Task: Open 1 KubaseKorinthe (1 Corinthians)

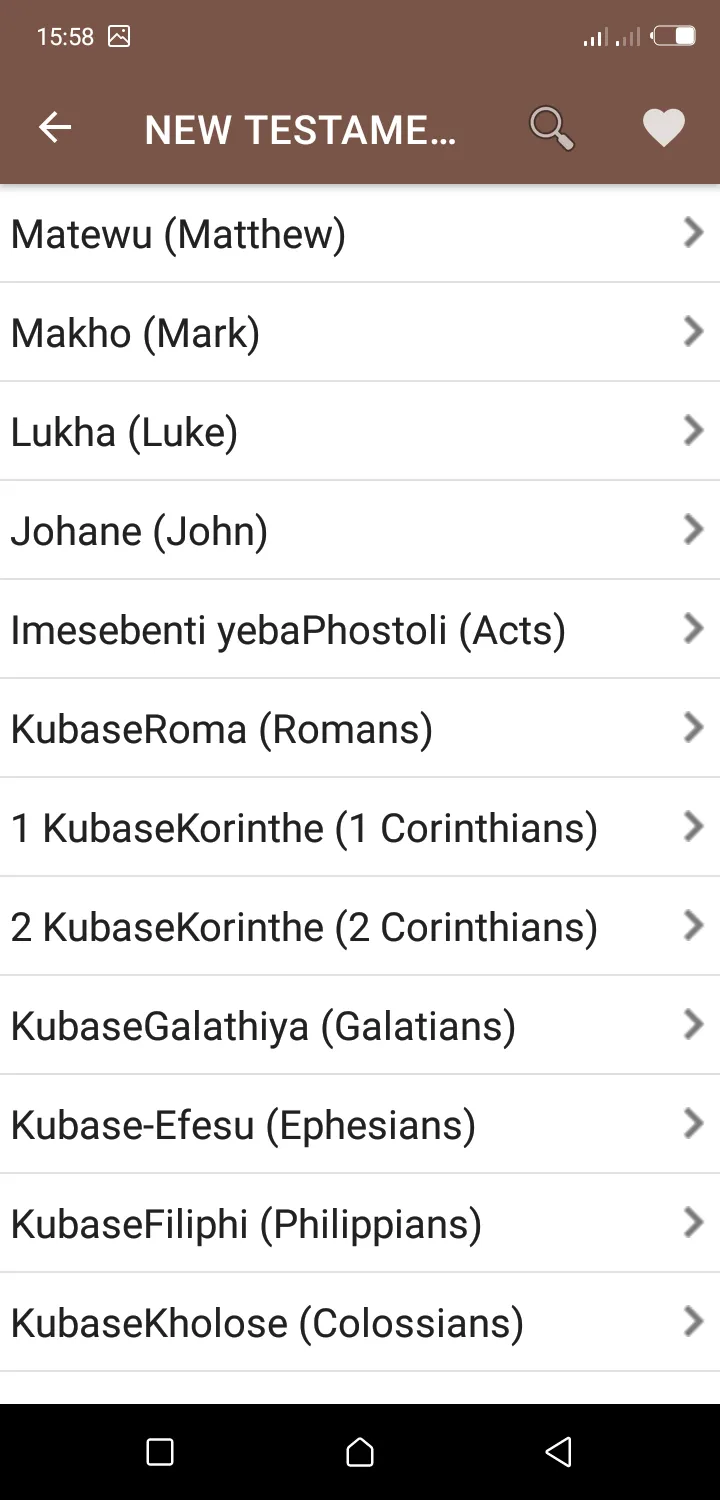Action: (360, 827)
